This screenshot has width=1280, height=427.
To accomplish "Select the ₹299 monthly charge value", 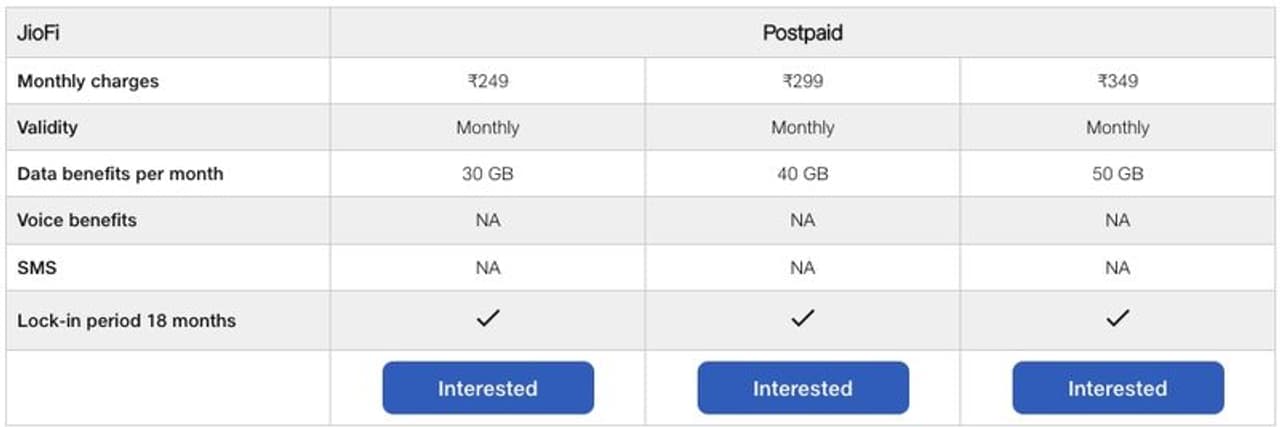I will coord(803,81).
